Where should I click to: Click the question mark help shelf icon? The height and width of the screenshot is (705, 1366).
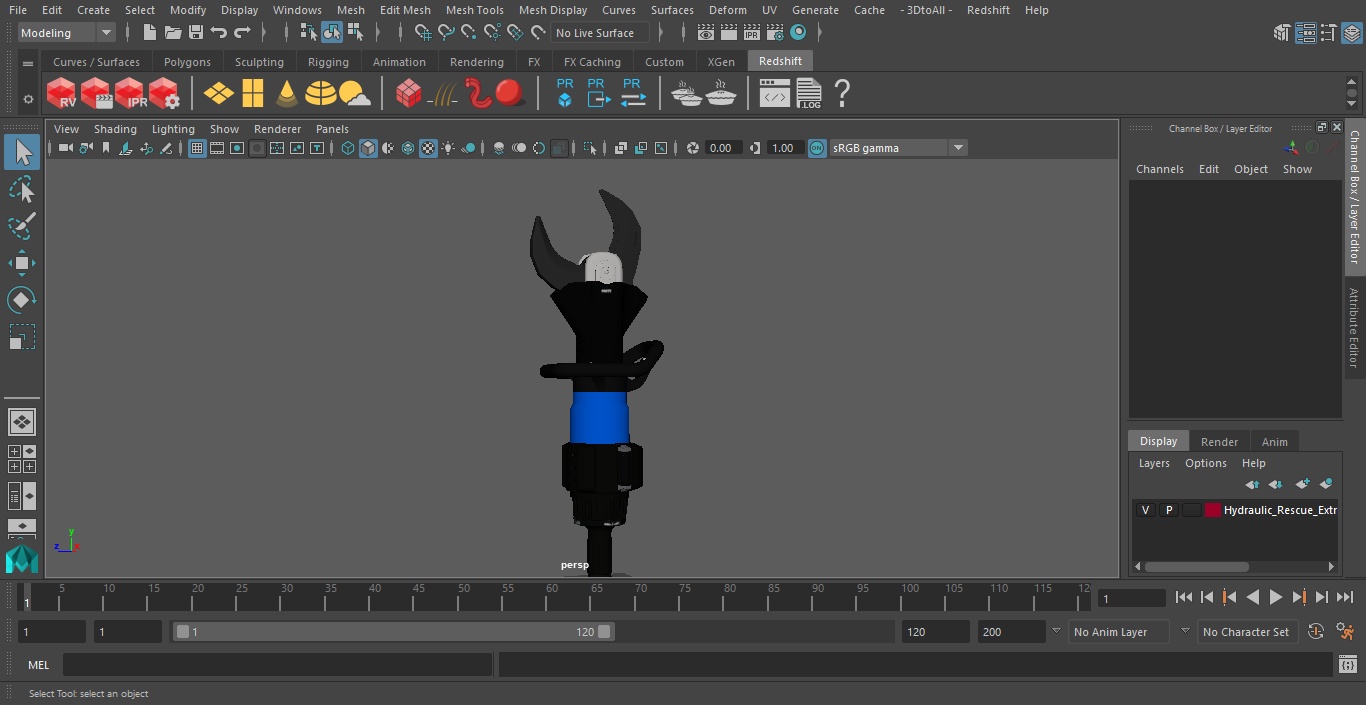842,94
